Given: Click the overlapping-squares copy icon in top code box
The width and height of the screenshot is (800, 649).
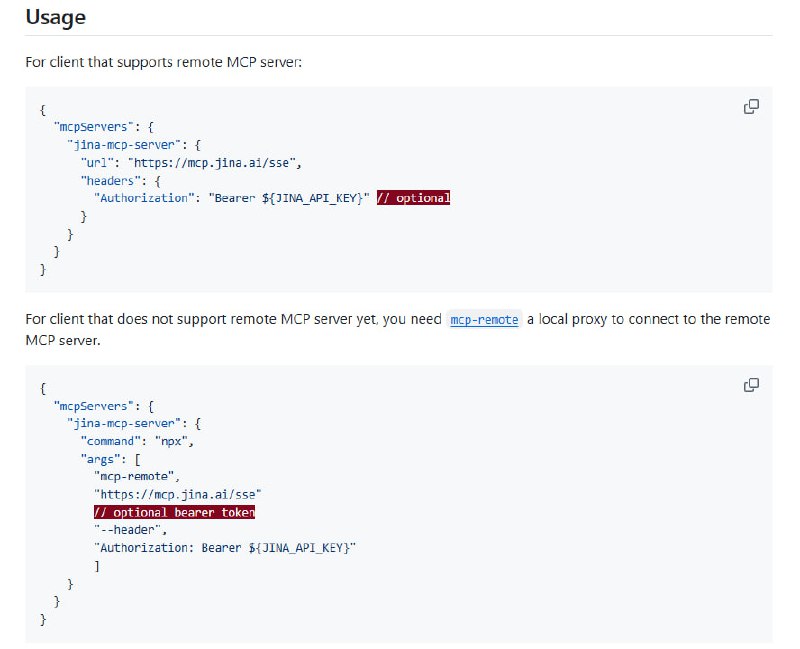Looking at the screenshot, I should (751, 106).
